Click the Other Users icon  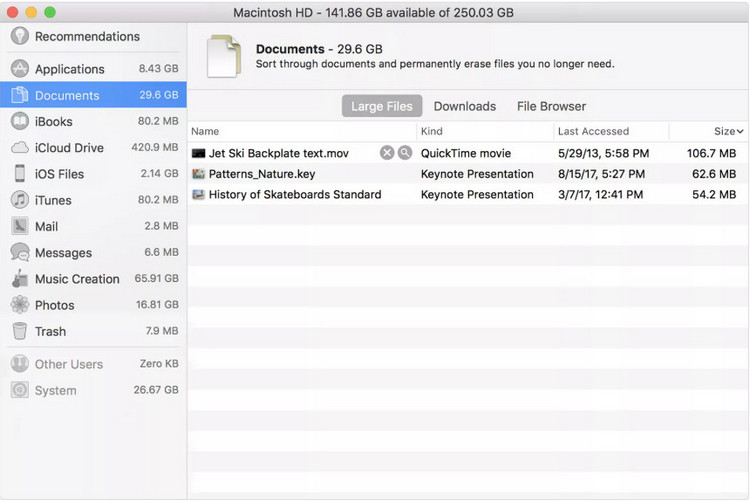click(x=20, y=364)
